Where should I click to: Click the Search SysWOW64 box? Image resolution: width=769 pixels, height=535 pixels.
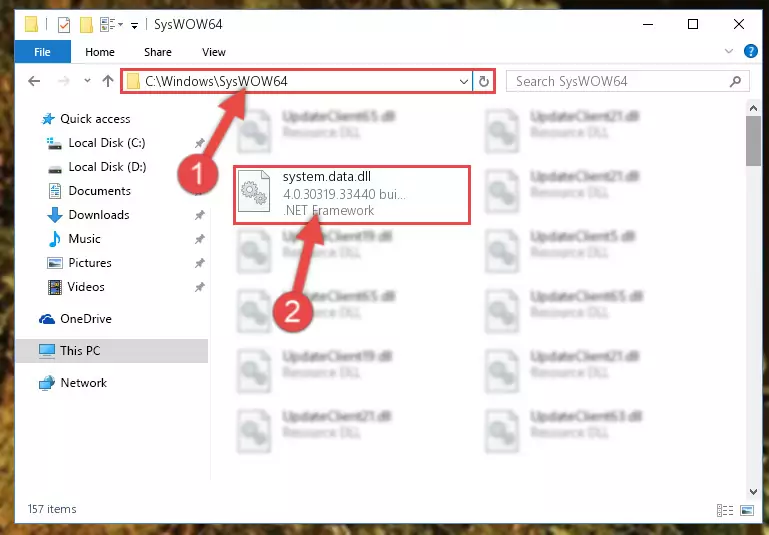tap(627, 81)
